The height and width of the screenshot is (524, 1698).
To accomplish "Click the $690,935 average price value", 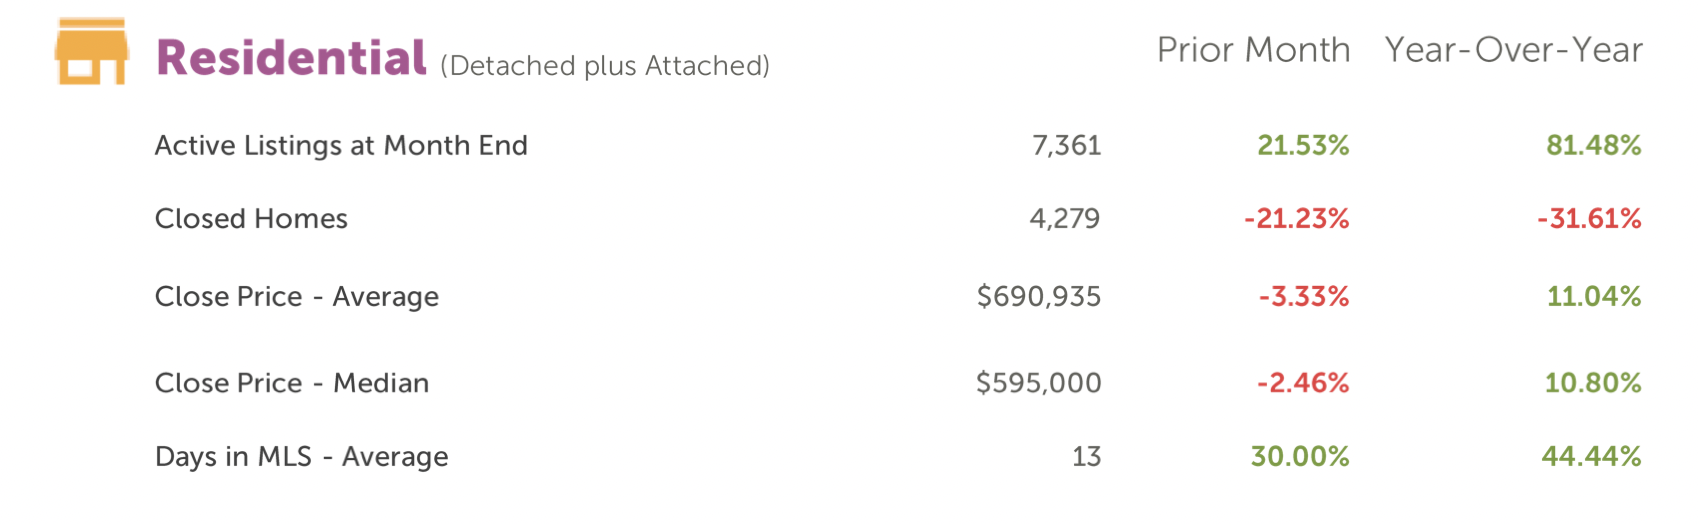I will click(x=1039, y=297).
